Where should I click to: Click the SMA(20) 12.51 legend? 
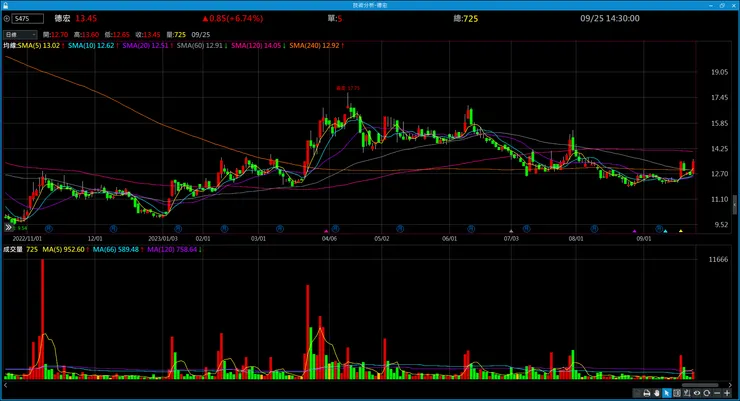pos(145,46)
